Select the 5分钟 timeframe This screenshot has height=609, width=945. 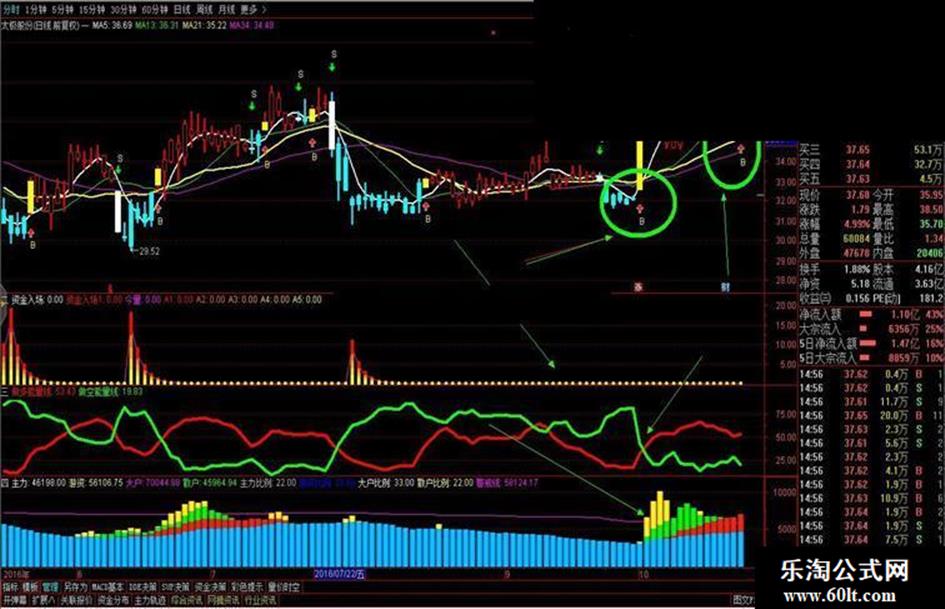click(63, 10)
